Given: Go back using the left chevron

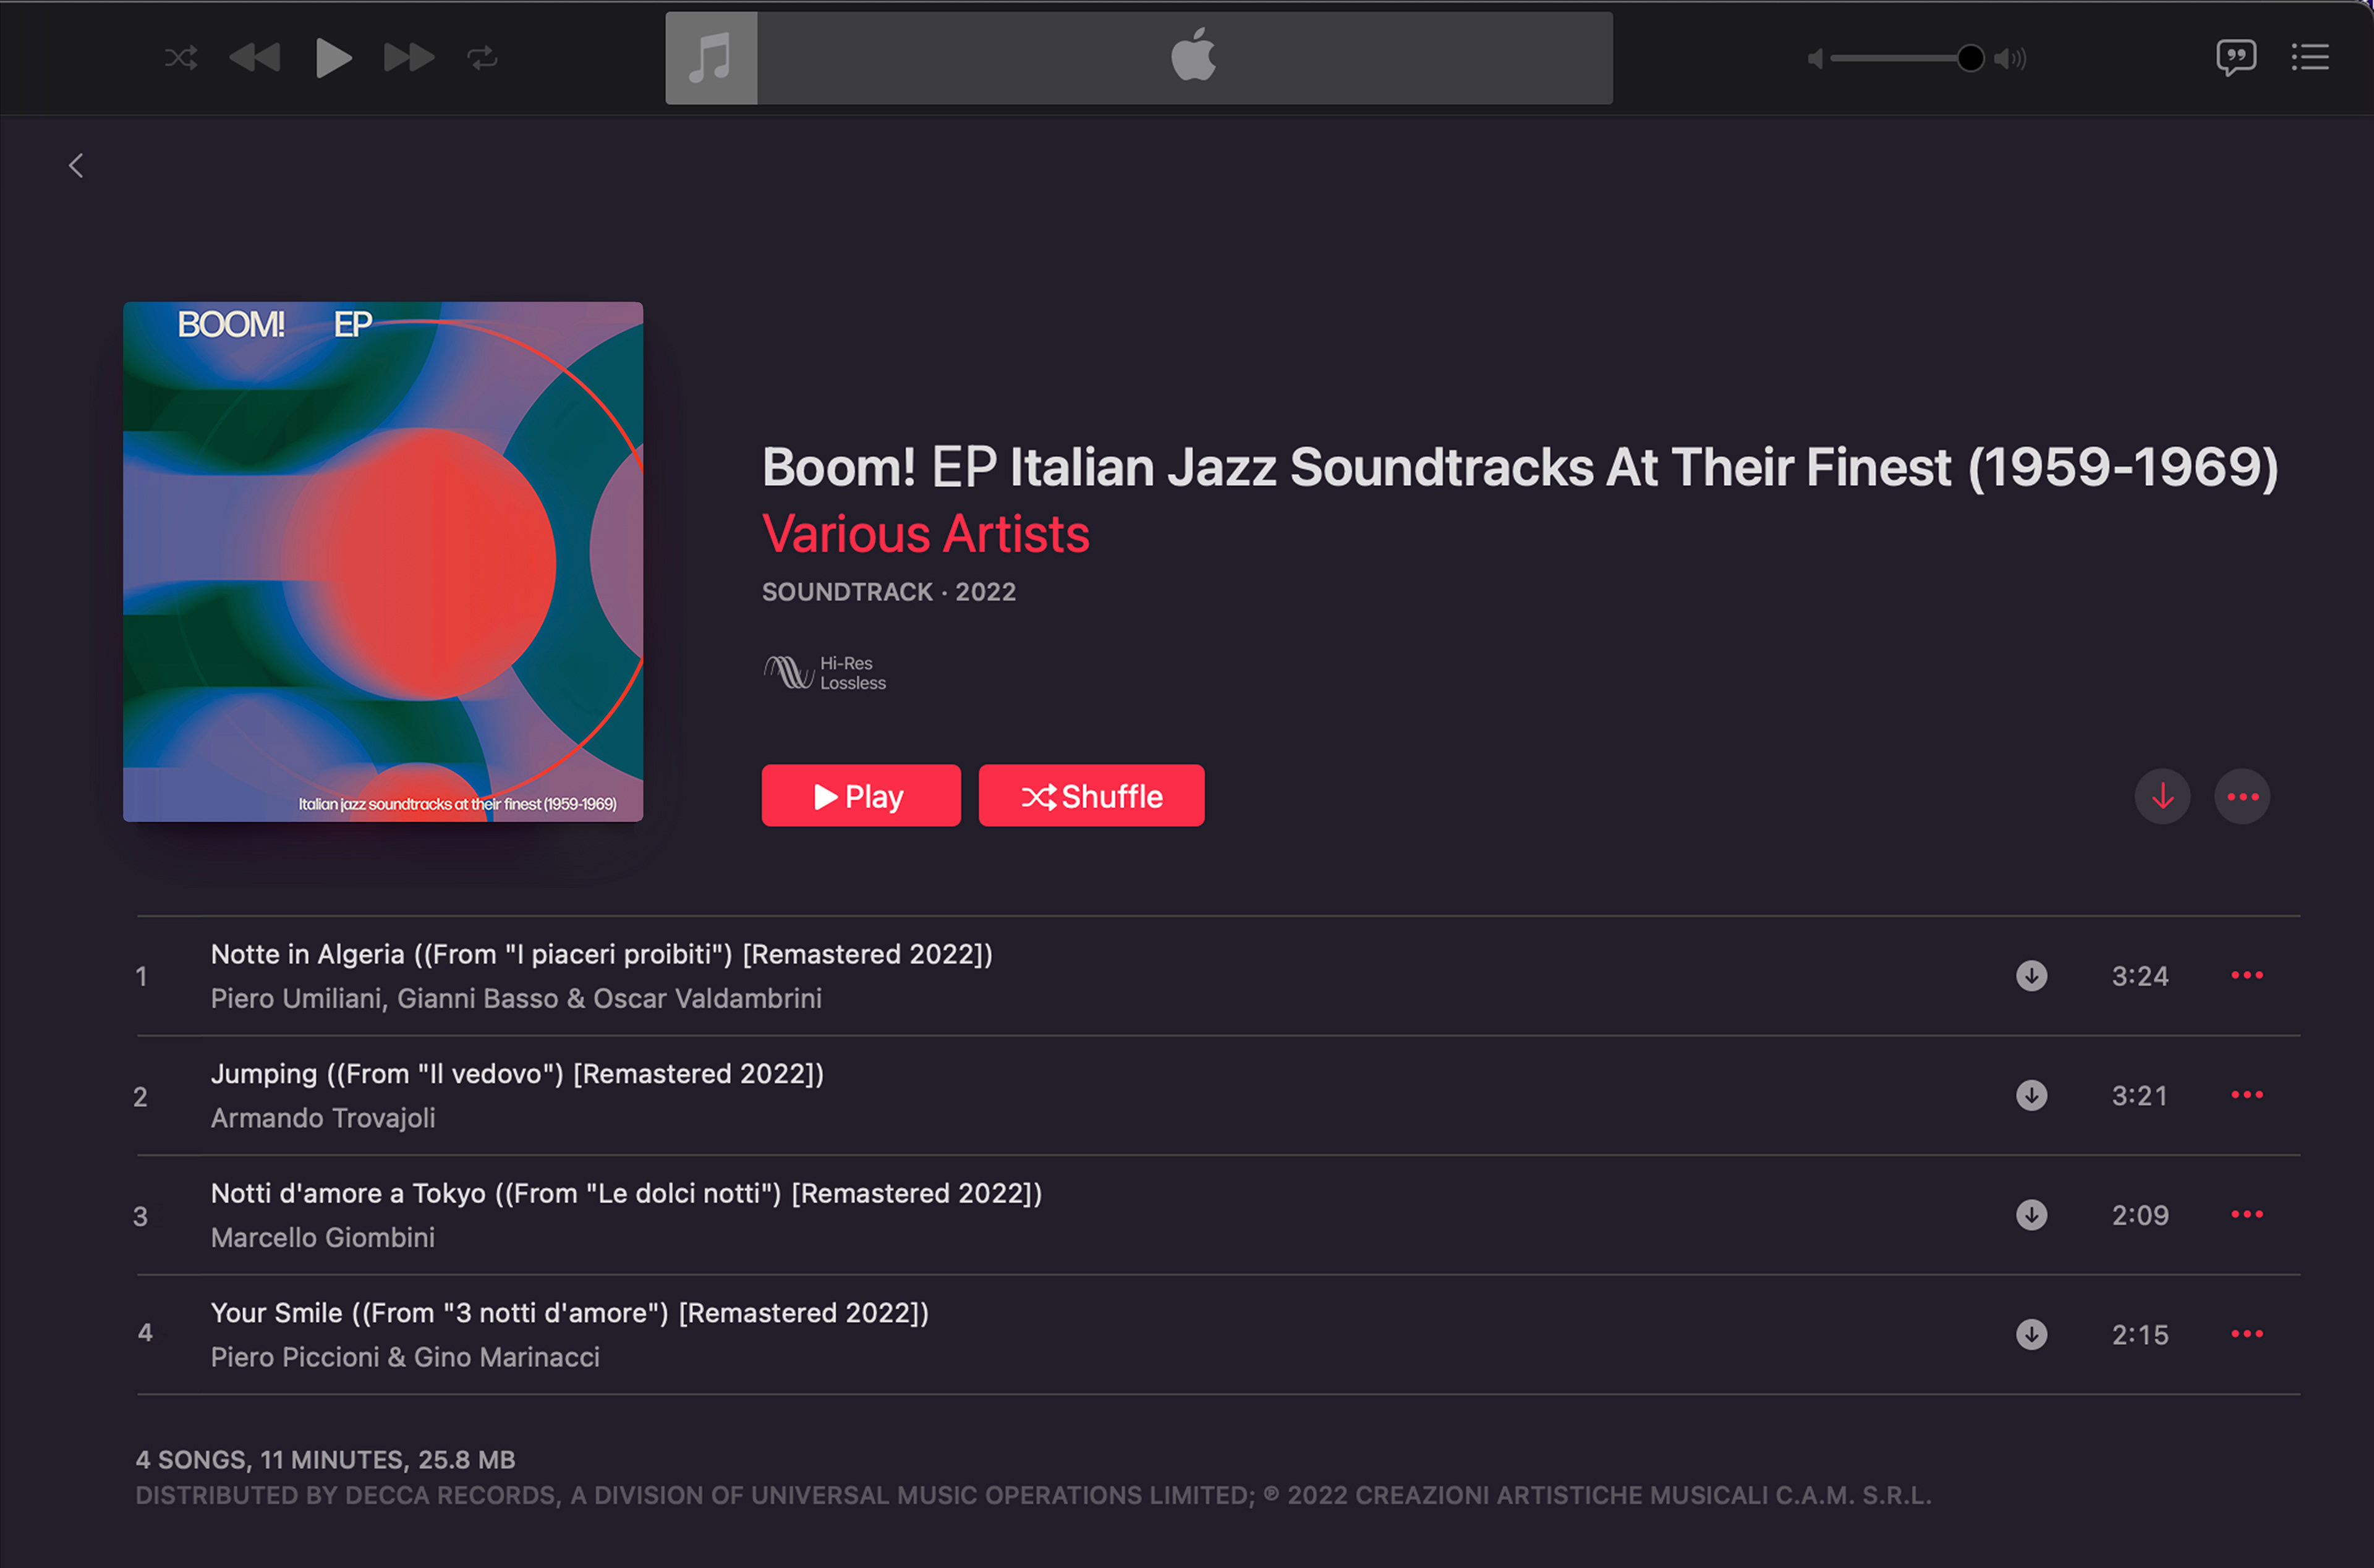Looking at the screenshot, I should [x=76, y=165].
